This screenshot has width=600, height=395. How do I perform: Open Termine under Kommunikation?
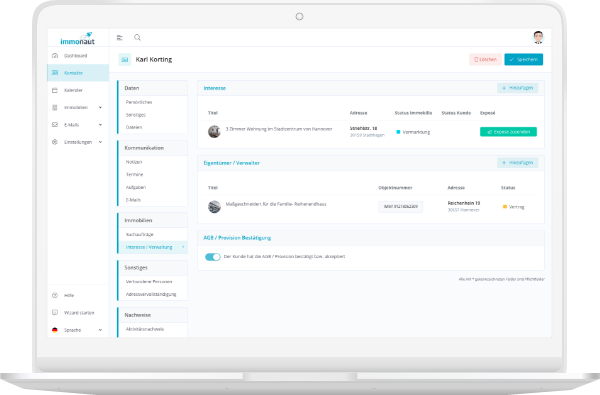[x=134, y=175]
